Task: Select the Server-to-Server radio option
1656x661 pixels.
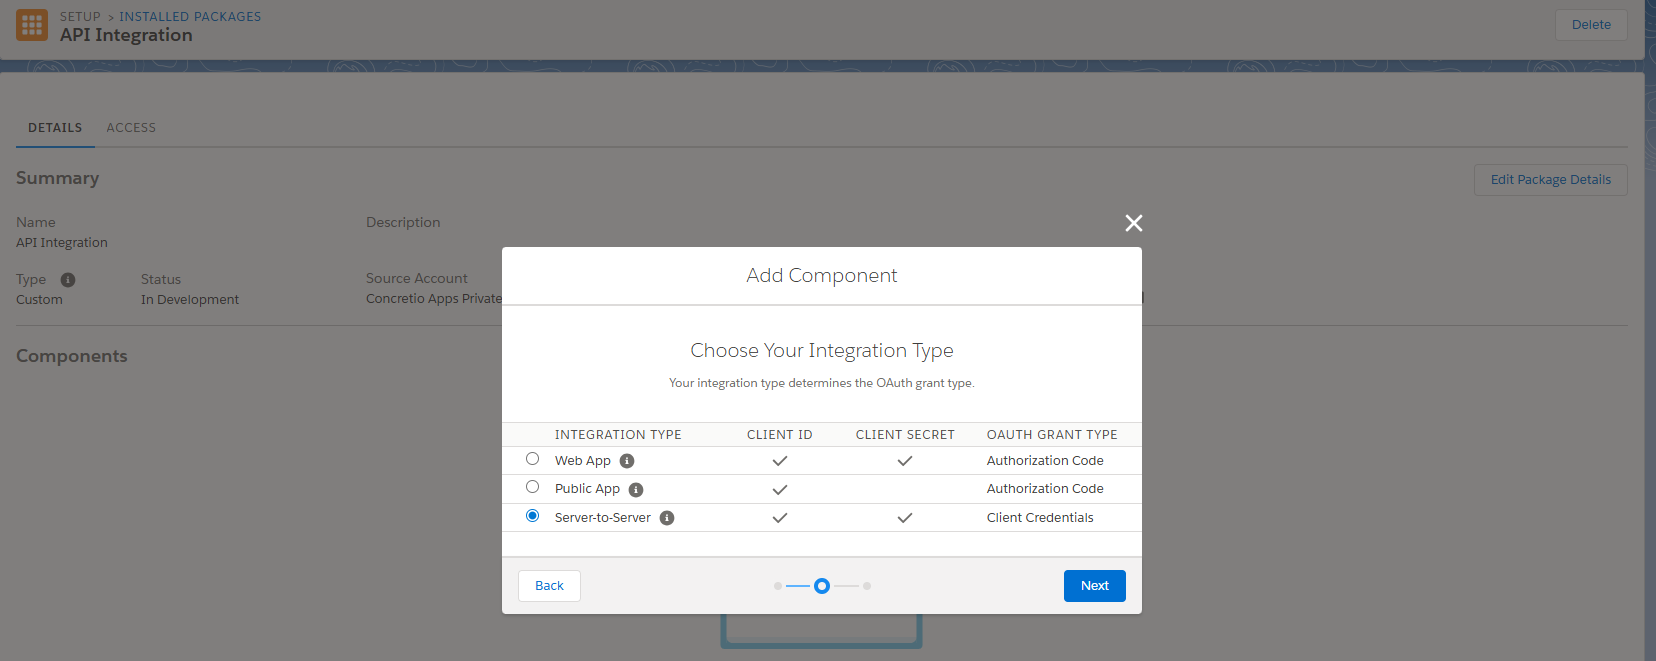Action: [x=533, y=516]
